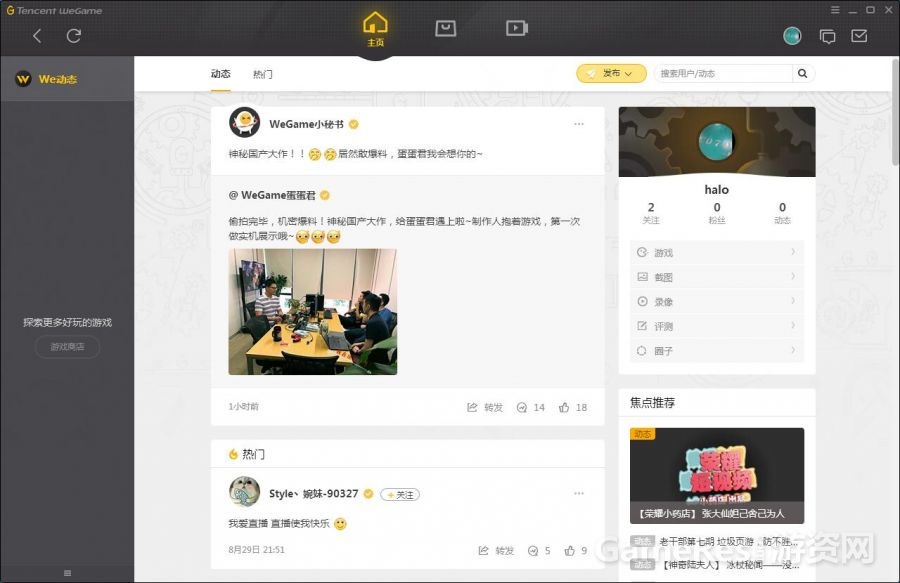View the 0 粉丝 followers count
Image resolution: width=900 pixels, height=583 pixels.
coord(717,213)
